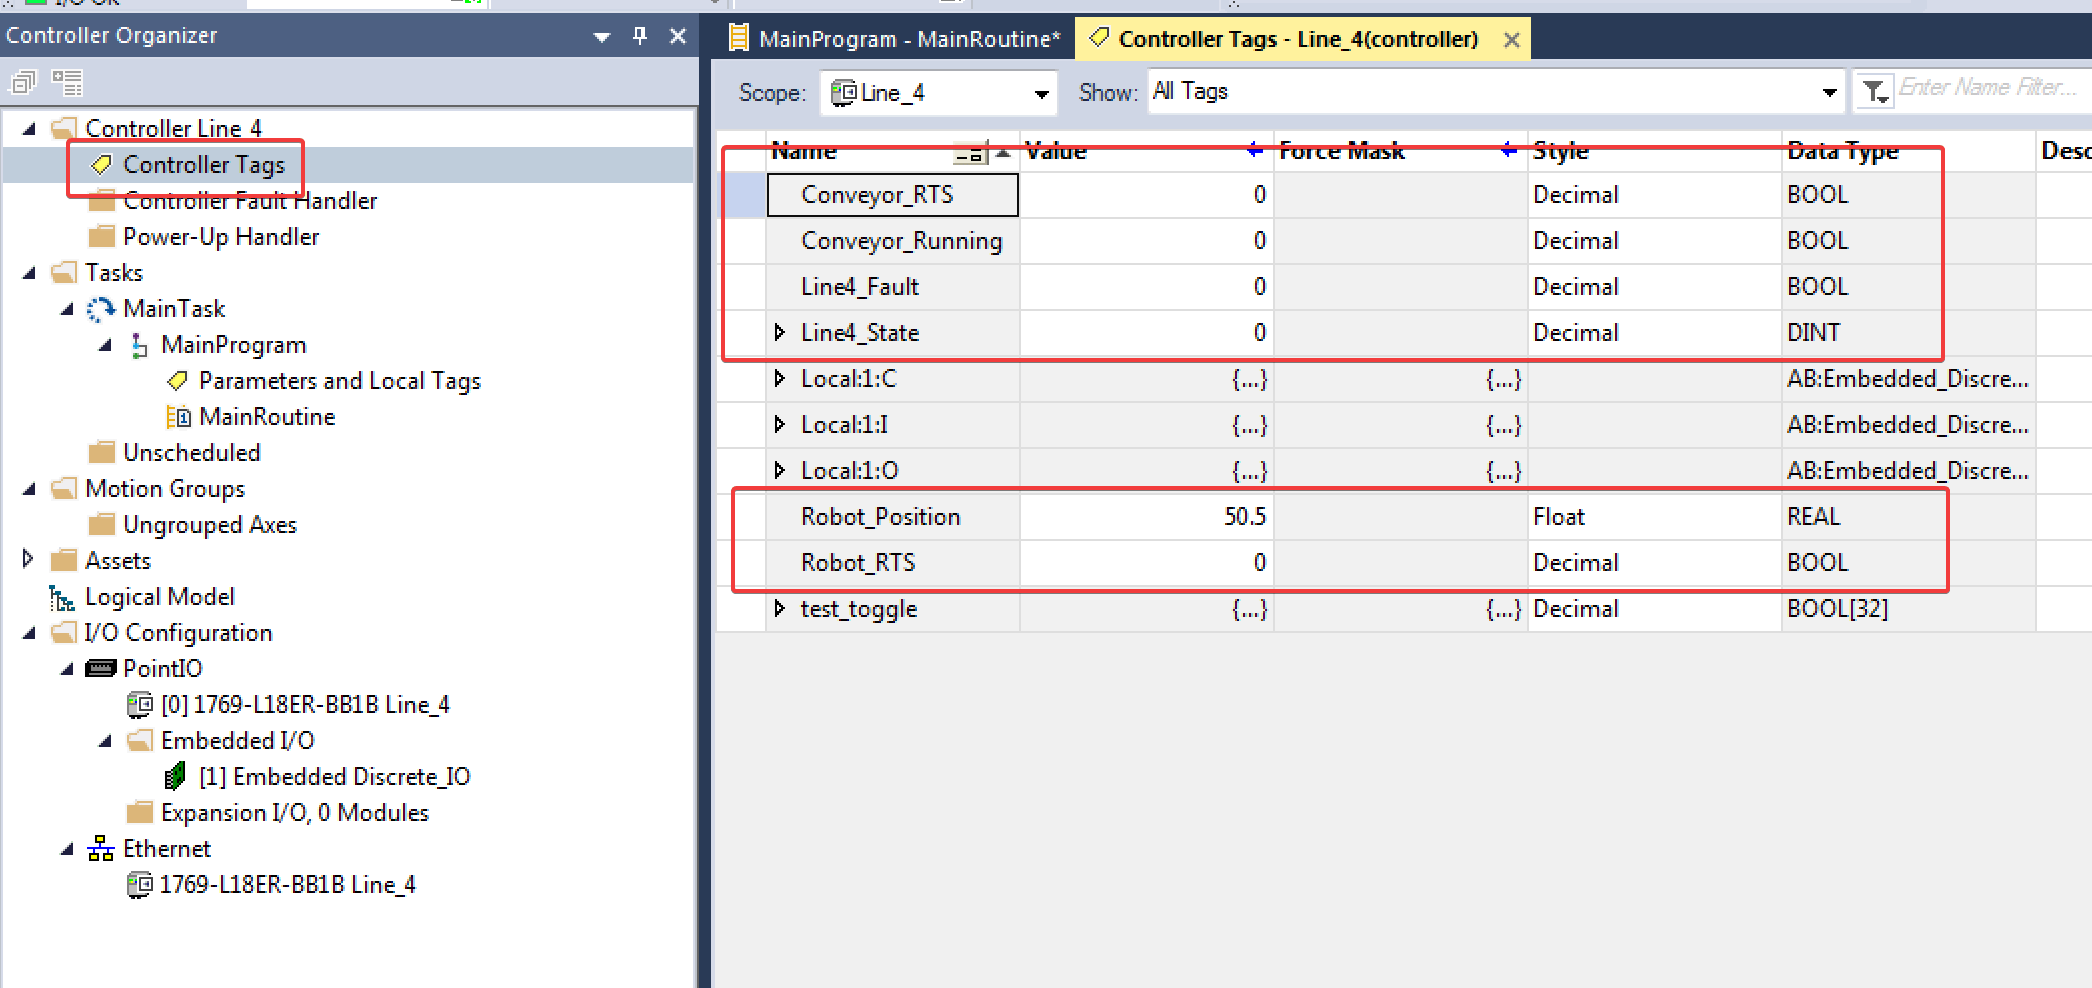This screenshot has height=988, width=2092.
Task: Click the Logical Model icon
Action: (x=62, y=597)
